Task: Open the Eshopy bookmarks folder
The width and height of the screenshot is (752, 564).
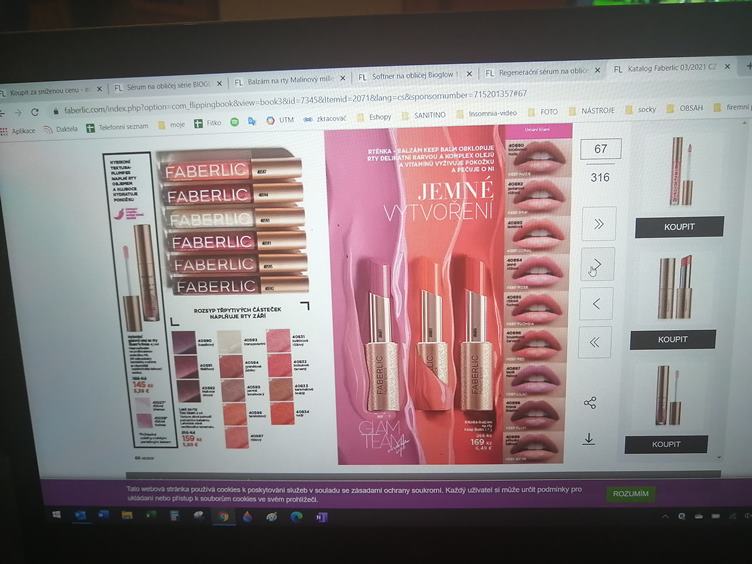Action: pos(375,117)
